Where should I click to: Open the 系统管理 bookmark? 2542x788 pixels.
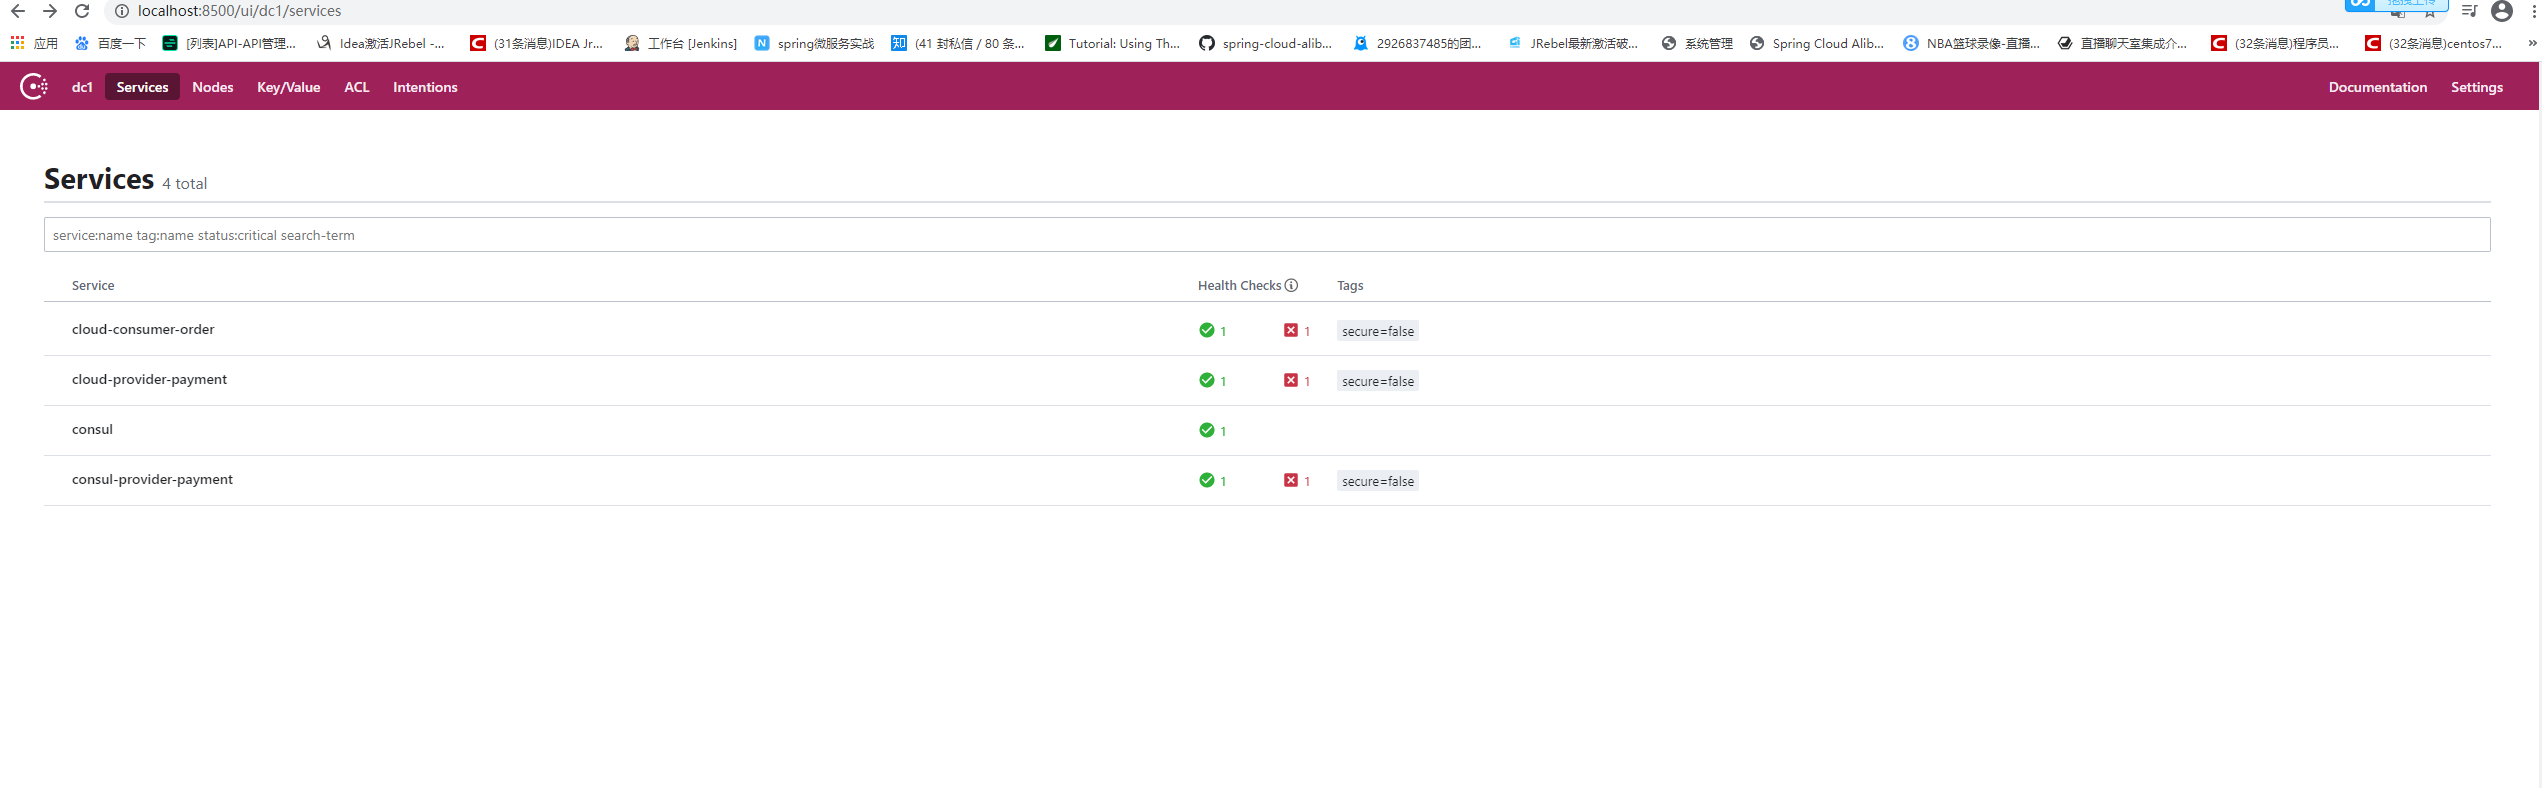pos(1697,43)
